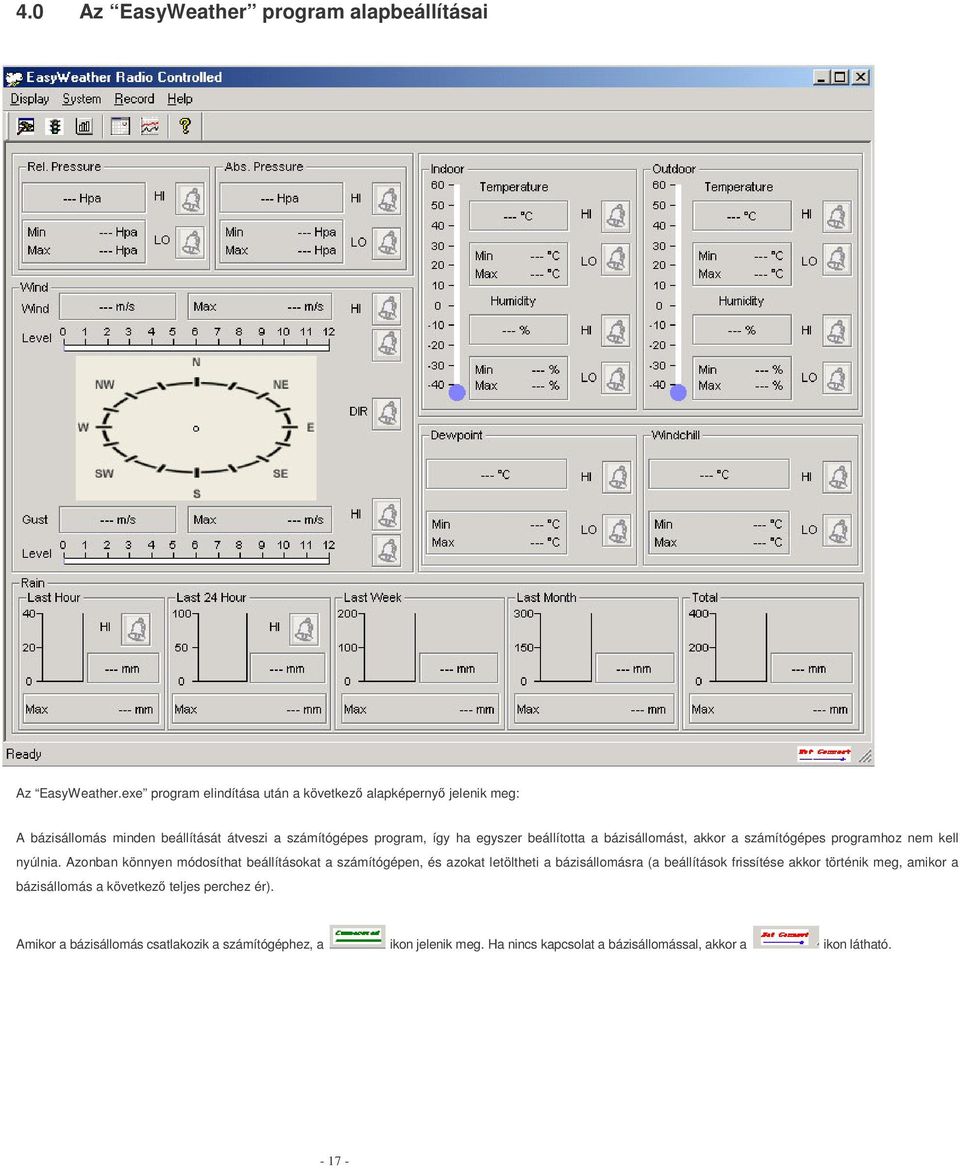This screenshot has height=1169, width=960.
Task: Click the Dewpoint HI alarm bell
Action: click(x=617, y=477)
